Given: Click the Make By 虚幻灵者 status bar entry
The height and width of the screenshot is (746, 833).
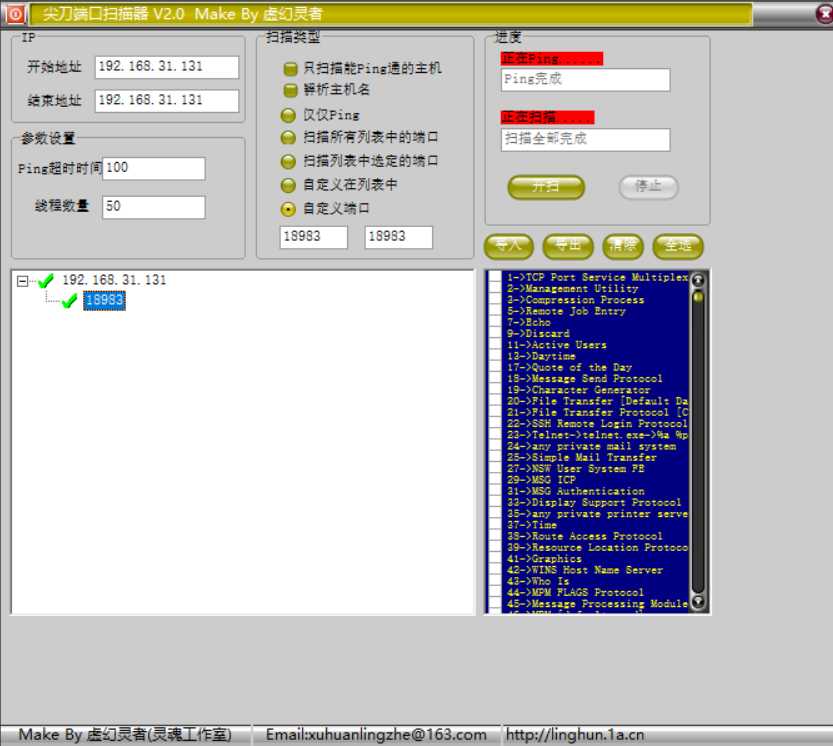Looking at the screenshot, I should click(125, 735).
